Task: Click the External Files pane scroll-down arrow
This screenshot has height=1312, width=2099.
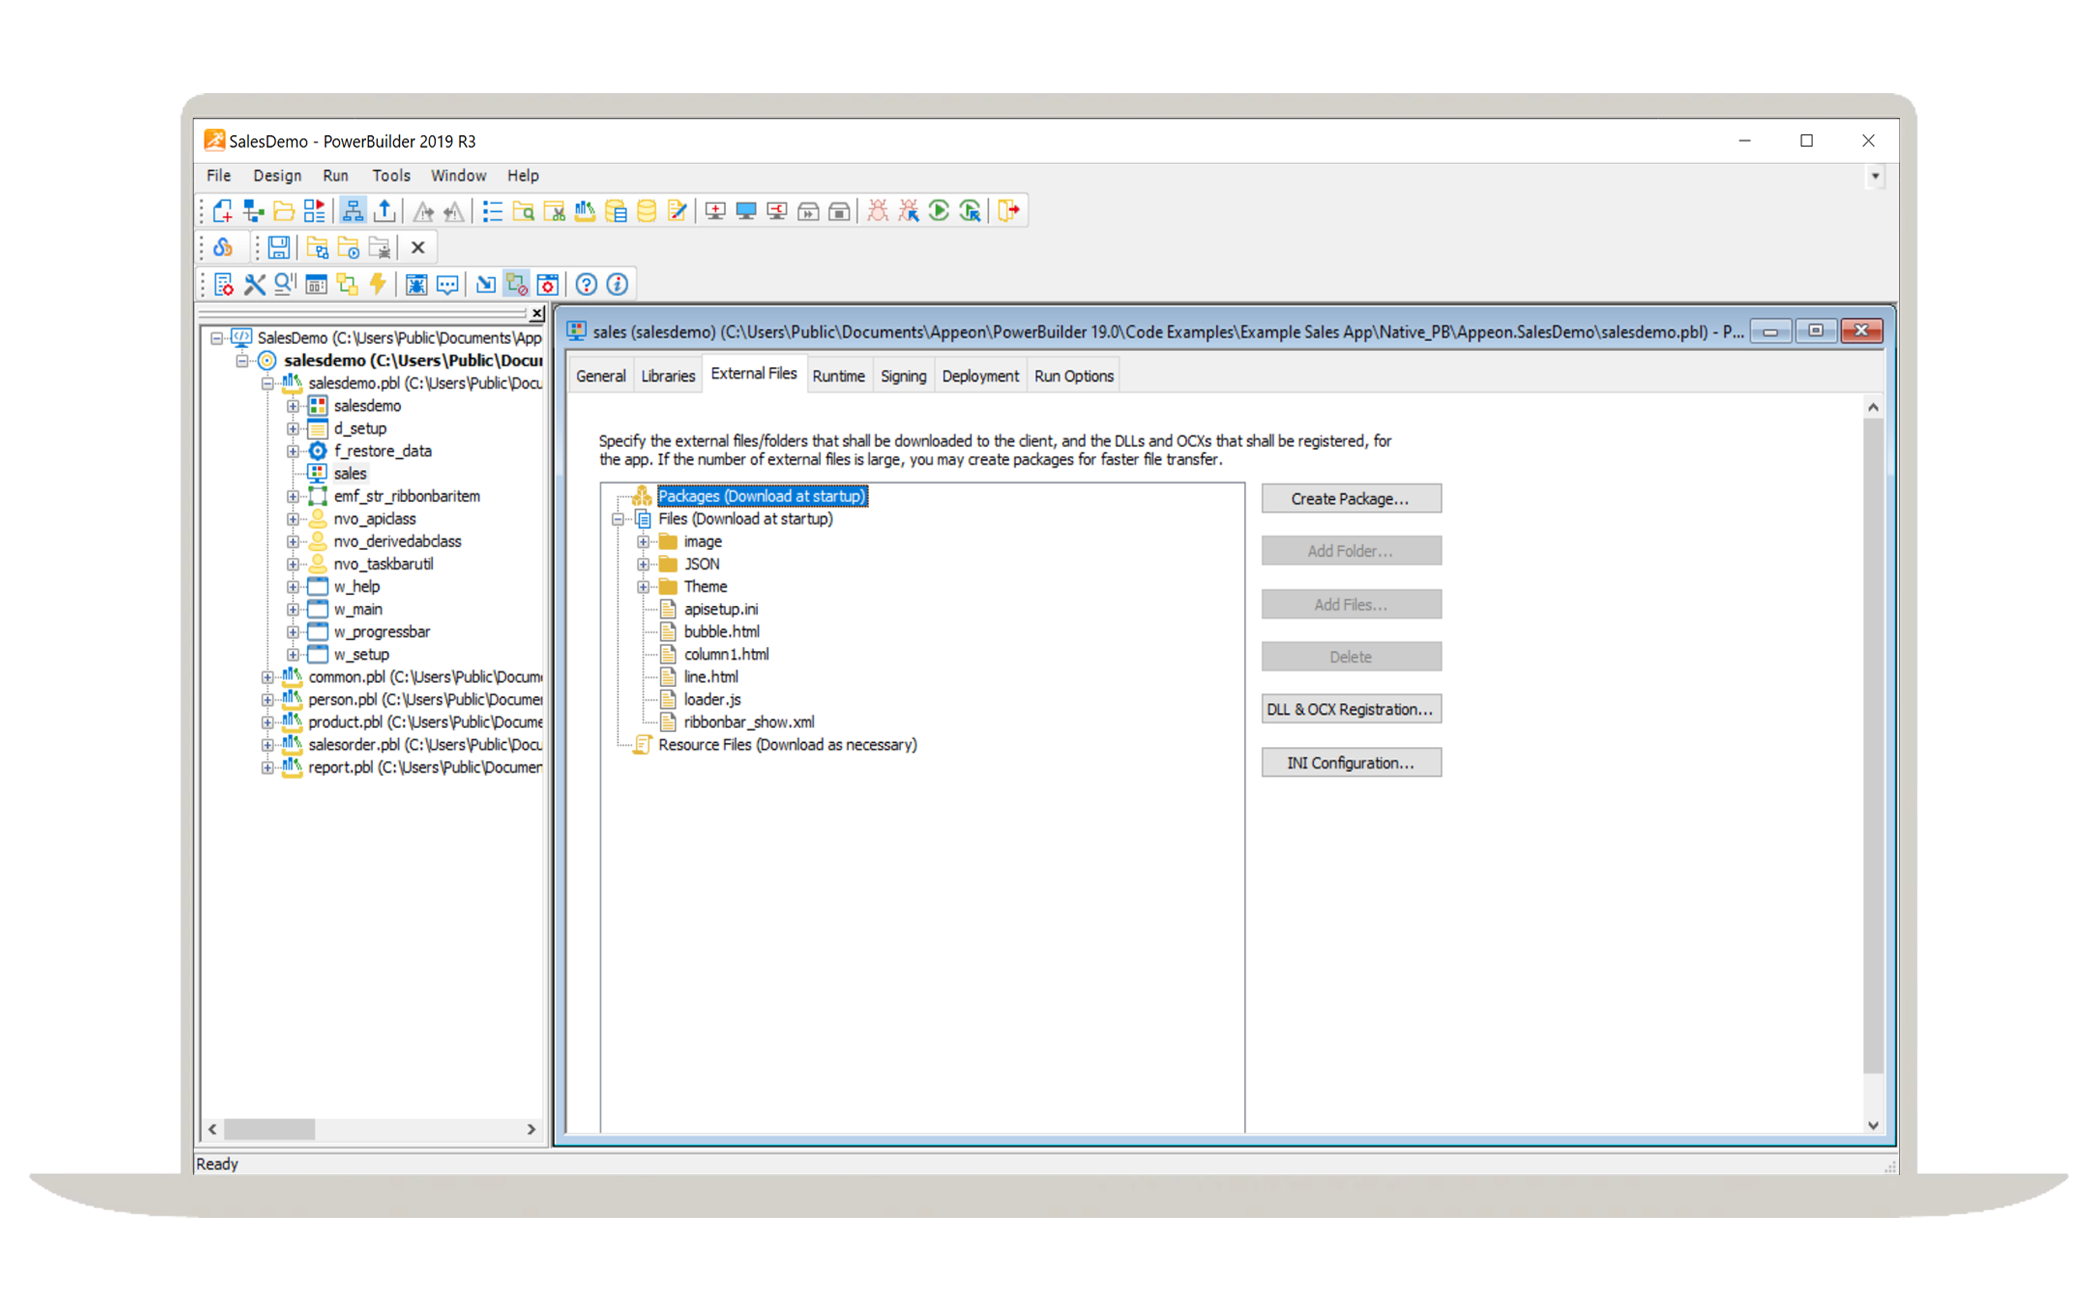Action: point(1873,1125)
